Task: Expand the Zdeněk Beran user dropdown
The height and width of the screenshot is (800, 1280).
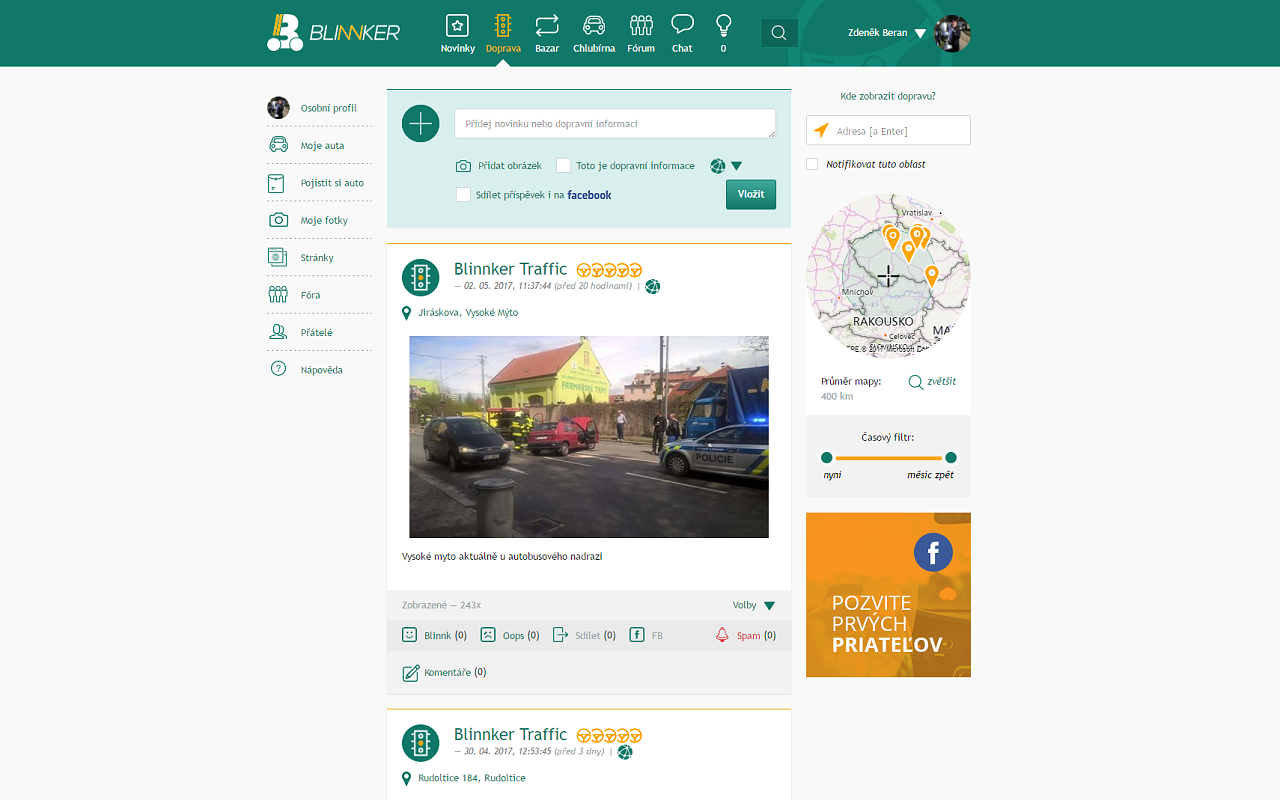Action: tap(920, 33)
